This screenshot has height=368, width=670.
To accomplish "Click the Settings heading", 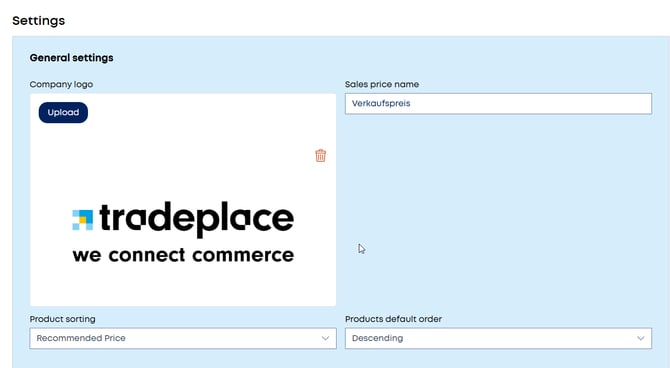I will pos(38,21).
